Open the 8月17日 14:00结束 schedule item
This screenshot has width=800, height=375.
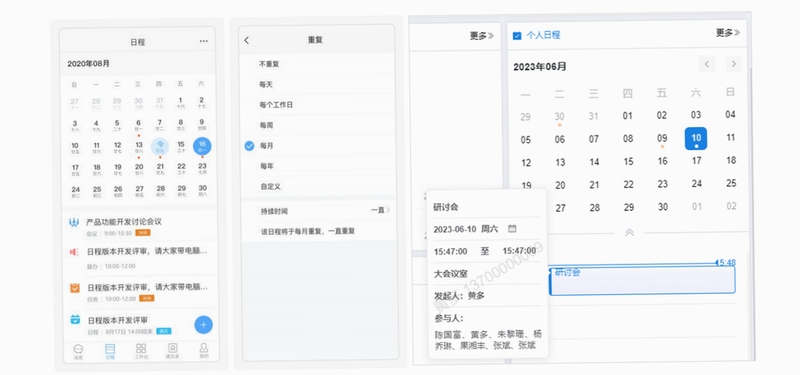(x=139, y=325)
